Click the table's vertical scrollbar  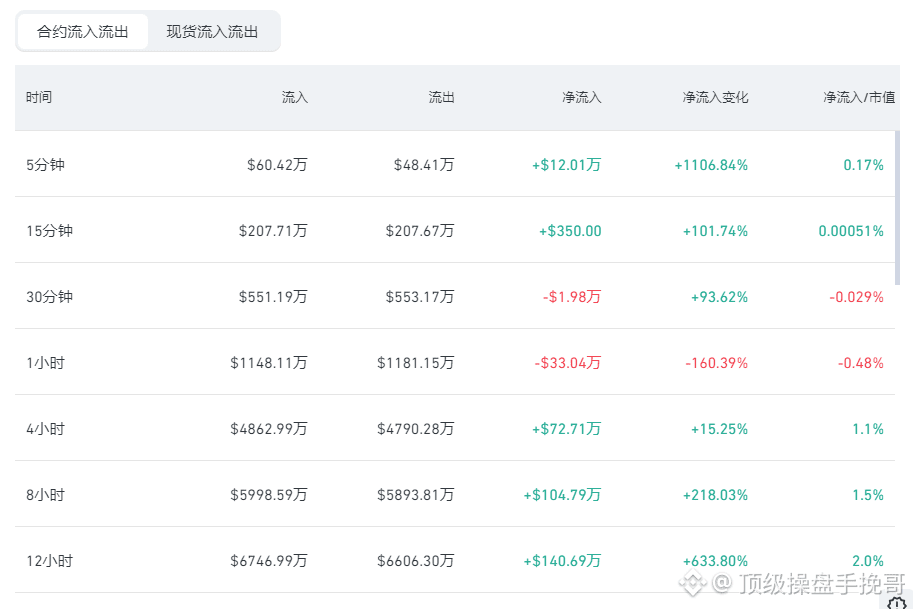pos(897,208)
